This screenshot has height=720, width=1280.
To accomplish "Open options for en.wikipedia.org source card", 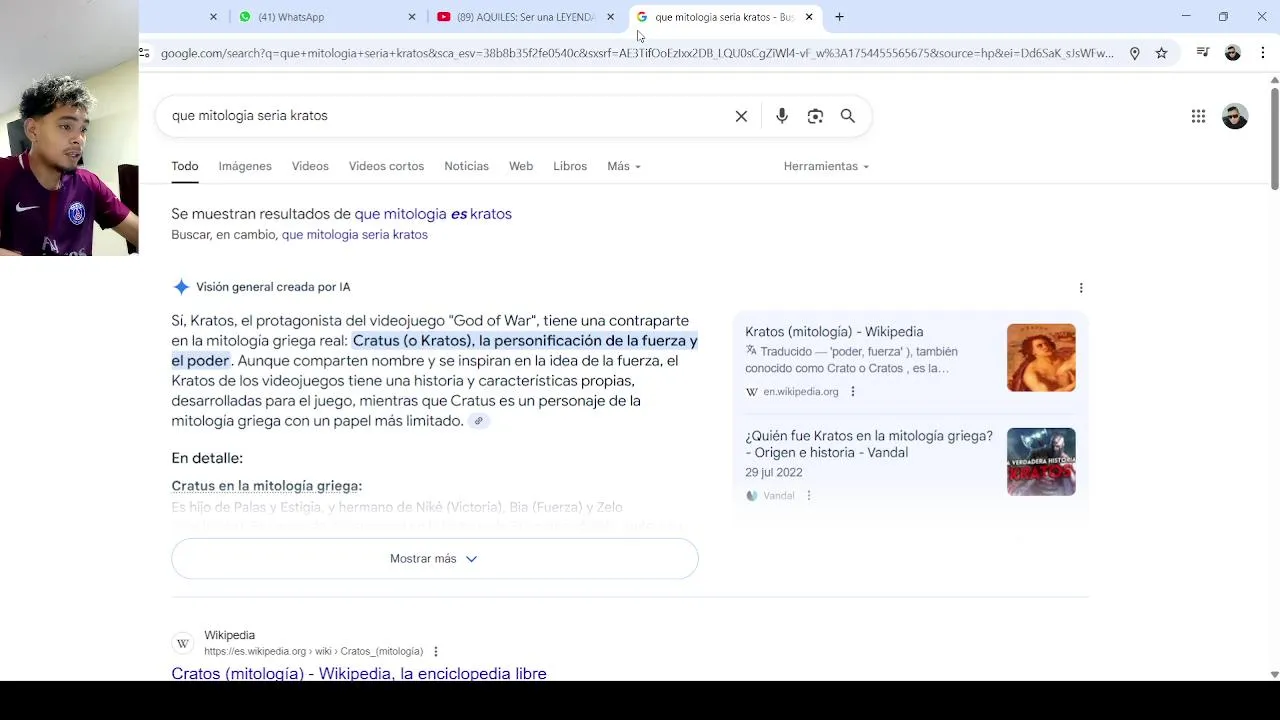I will pyautogui.click(x=852, y=392).
